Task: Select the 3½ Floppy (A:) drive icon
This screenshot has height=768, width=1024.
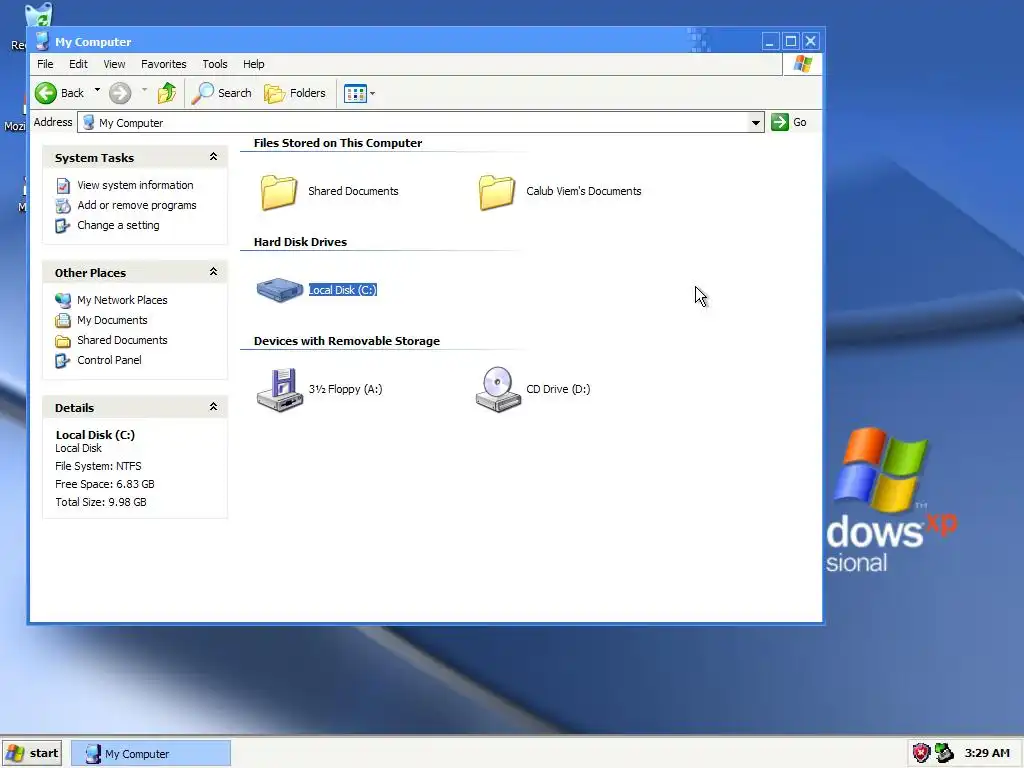Action: point(280,390)
